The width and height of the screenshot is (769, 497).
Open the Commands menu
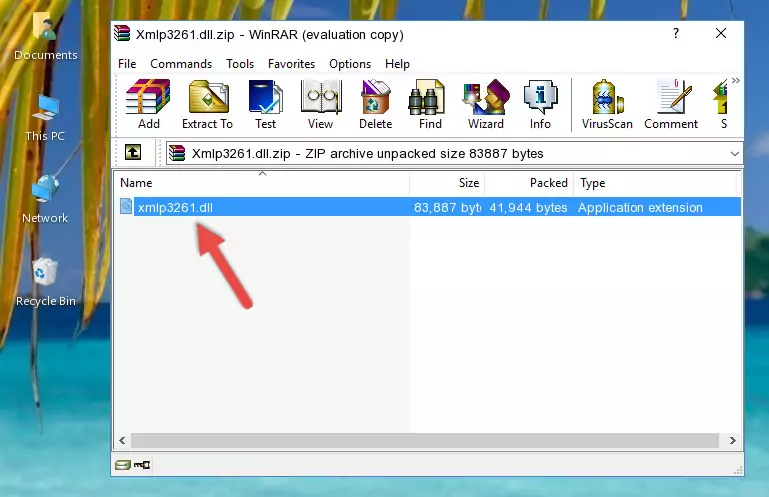(181, 64)
